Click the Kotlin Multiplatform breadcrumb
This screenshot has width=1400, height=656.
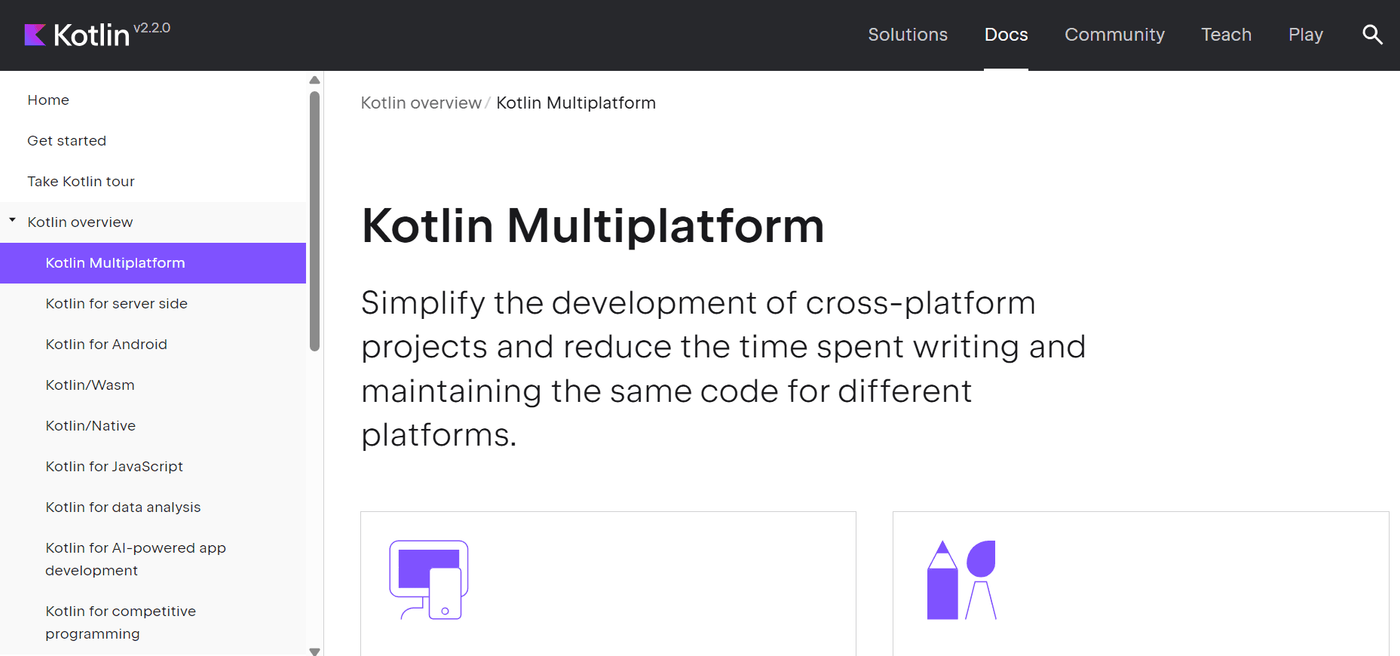click(x=576, y=103)
